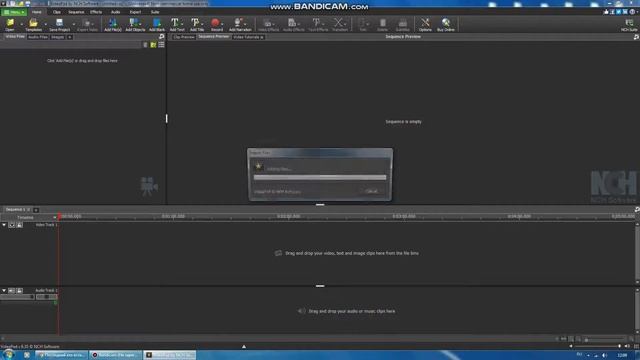Click the red playhead marker on timeline
The image size is (640, 360).
click(60, 216)
